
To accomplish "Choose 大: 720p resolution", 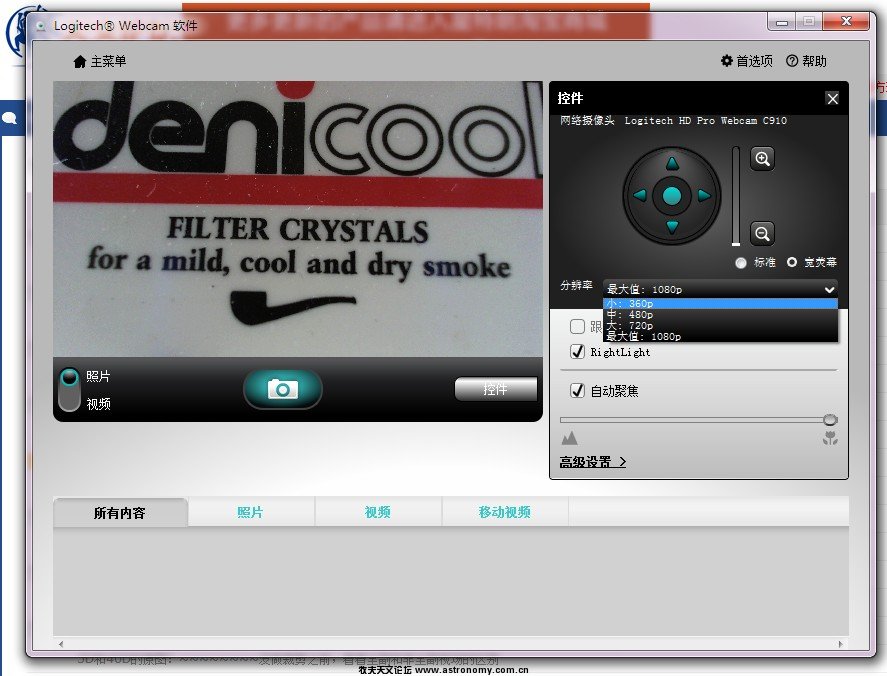I will 720,325.
